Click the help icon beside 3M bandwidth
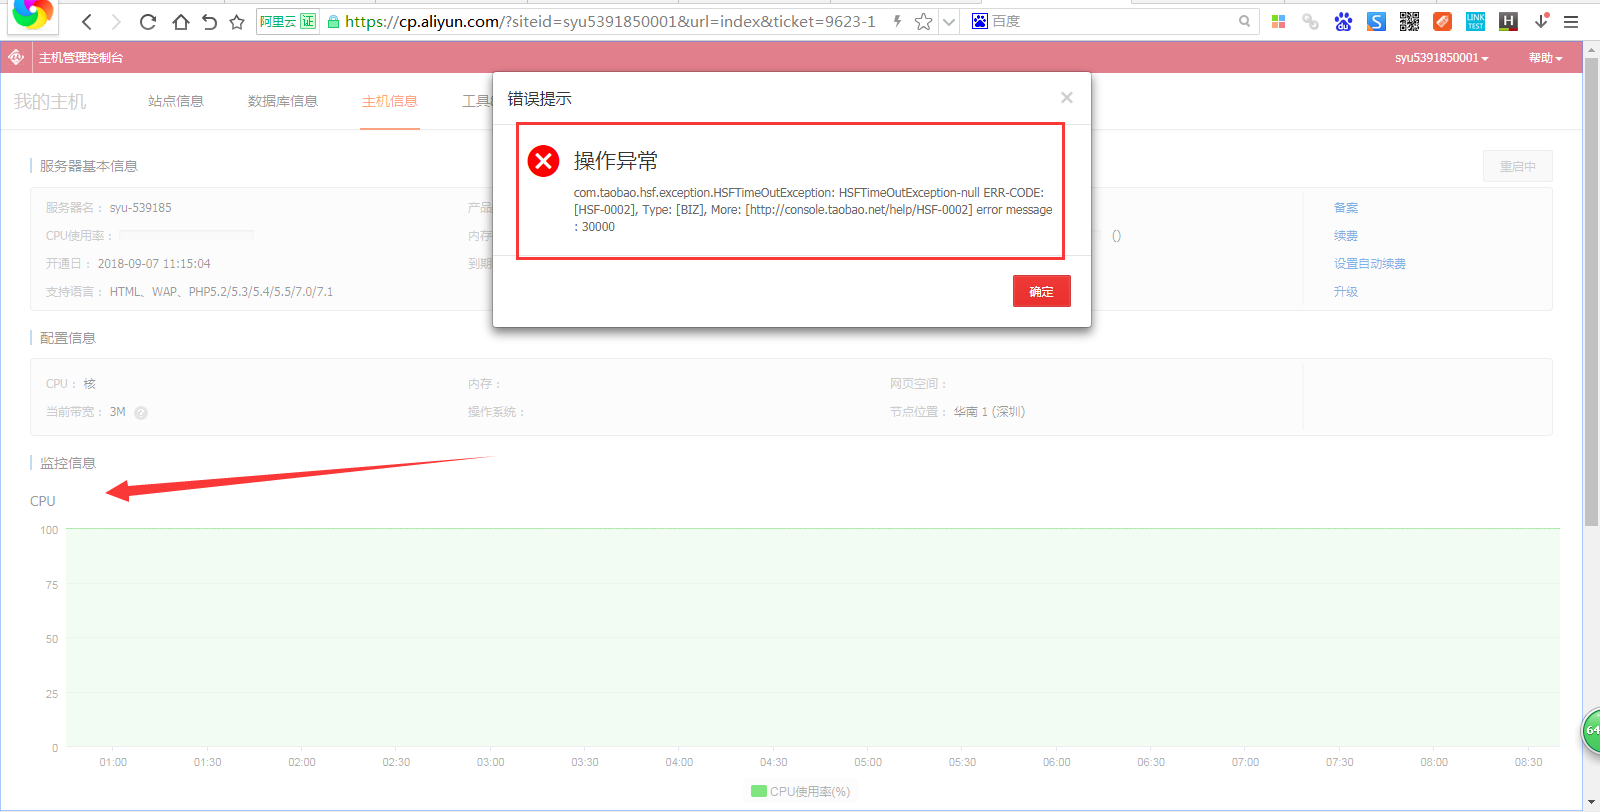Screen dimensions: 1600x812 [141, 413]
